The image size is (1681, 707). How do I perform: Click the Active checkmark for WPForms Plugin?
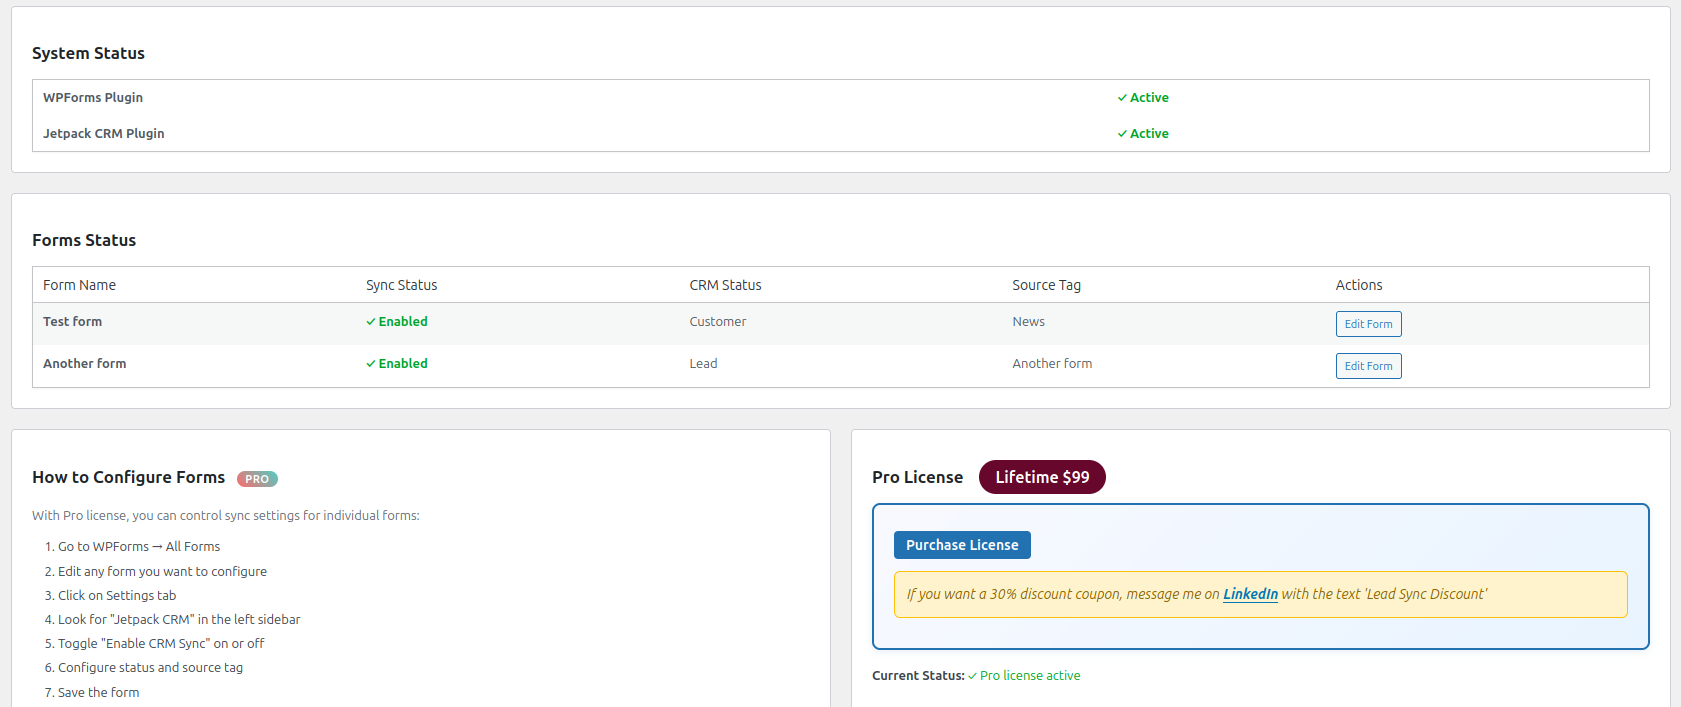(1122, 98)
